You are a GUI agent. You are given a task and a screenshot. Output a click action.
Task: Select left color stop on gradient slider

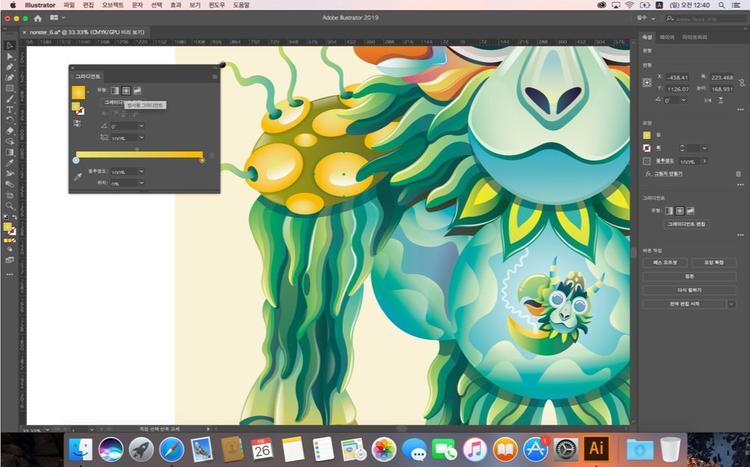[76, 160]
